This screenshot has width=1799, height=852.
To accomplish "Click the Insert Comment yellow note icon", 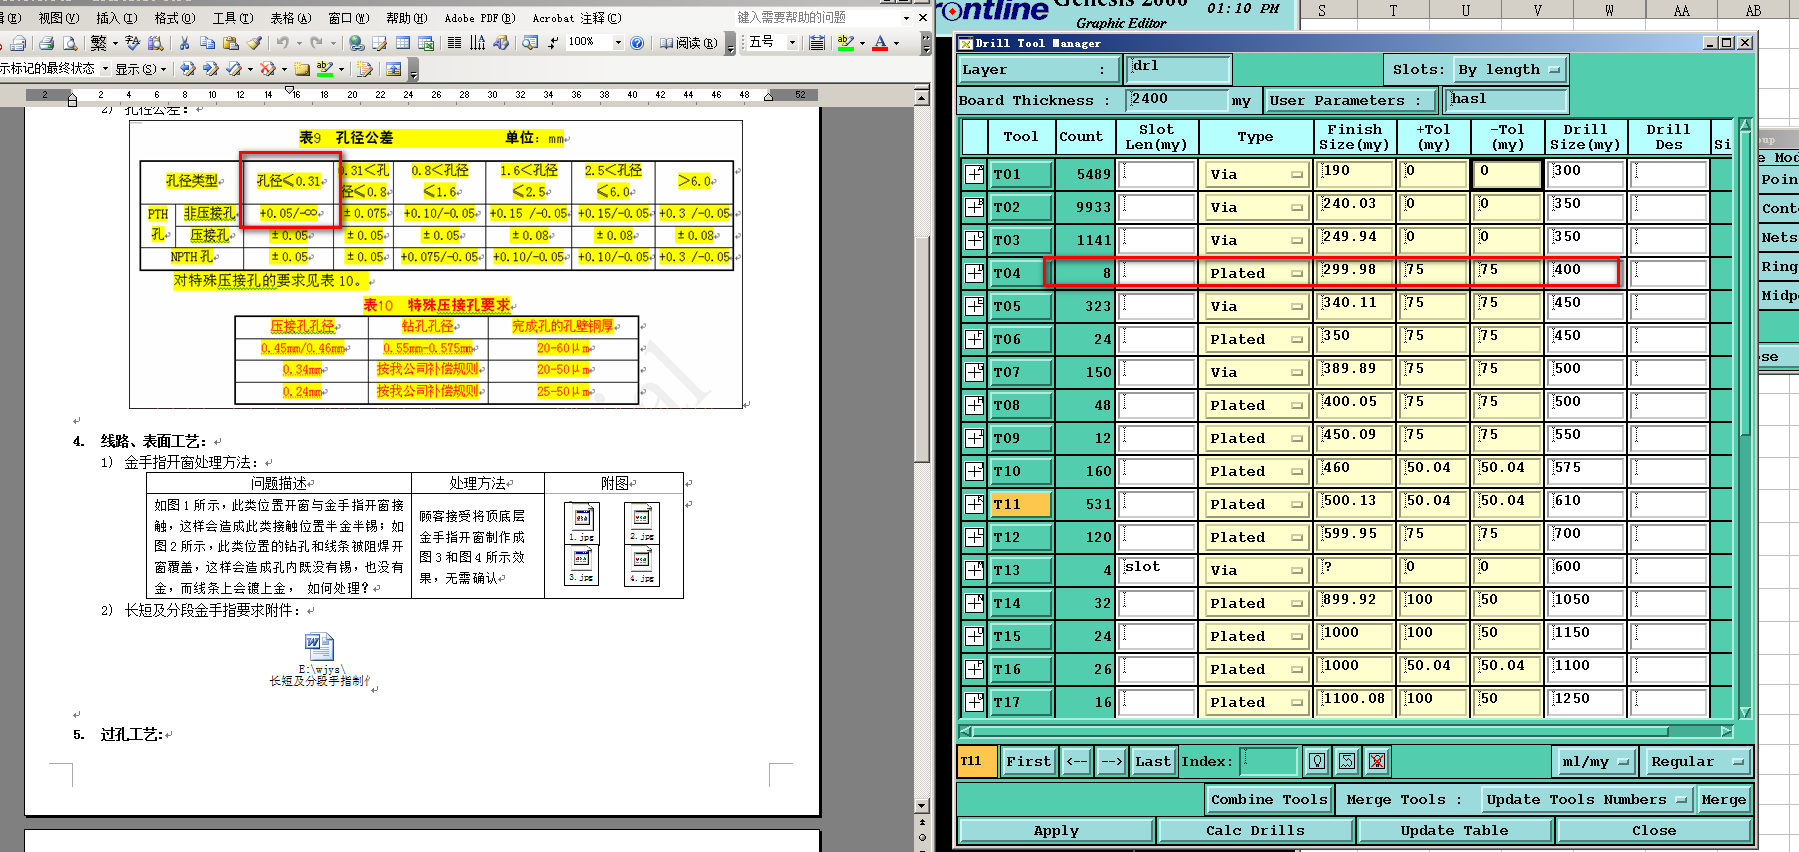I will pos(301,69).
